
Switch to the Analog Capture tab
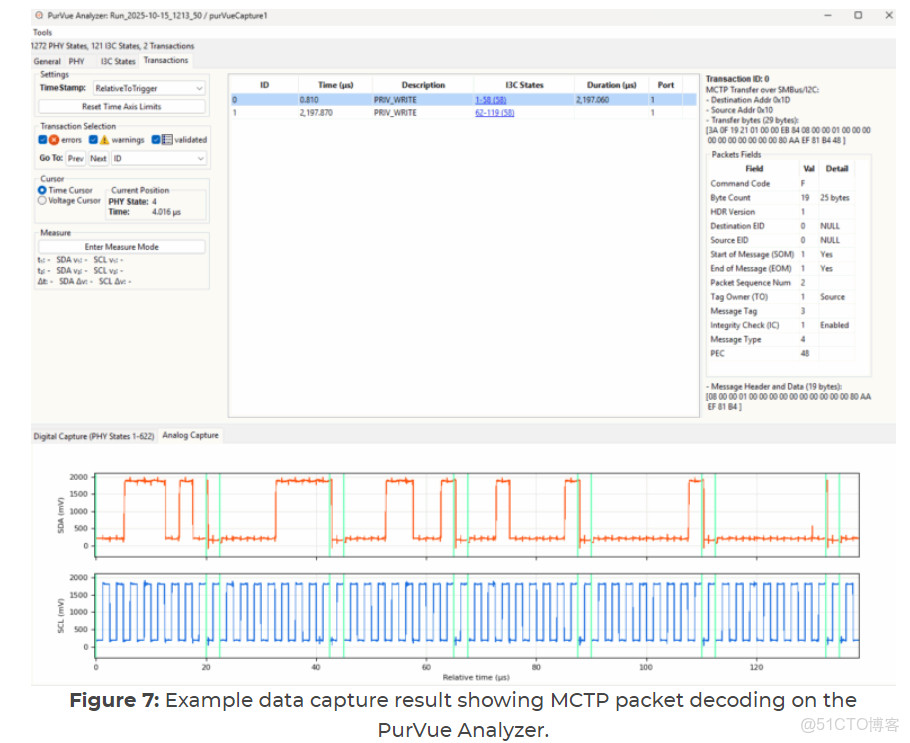pos(190,435)
